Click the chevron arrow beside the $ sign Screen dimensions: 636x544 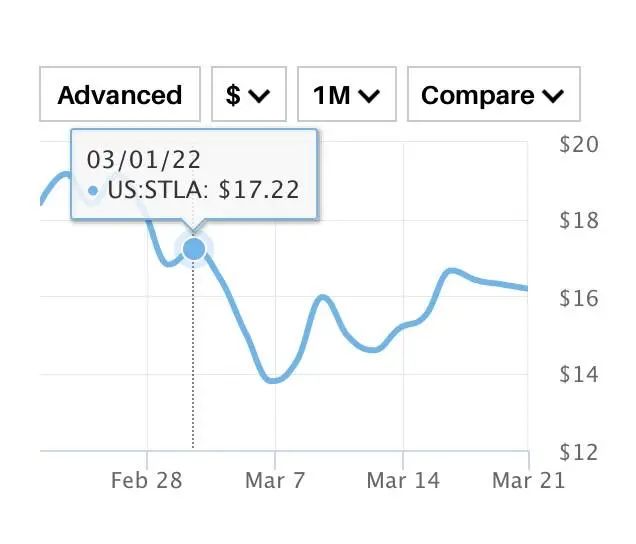[x=260, y=96]
